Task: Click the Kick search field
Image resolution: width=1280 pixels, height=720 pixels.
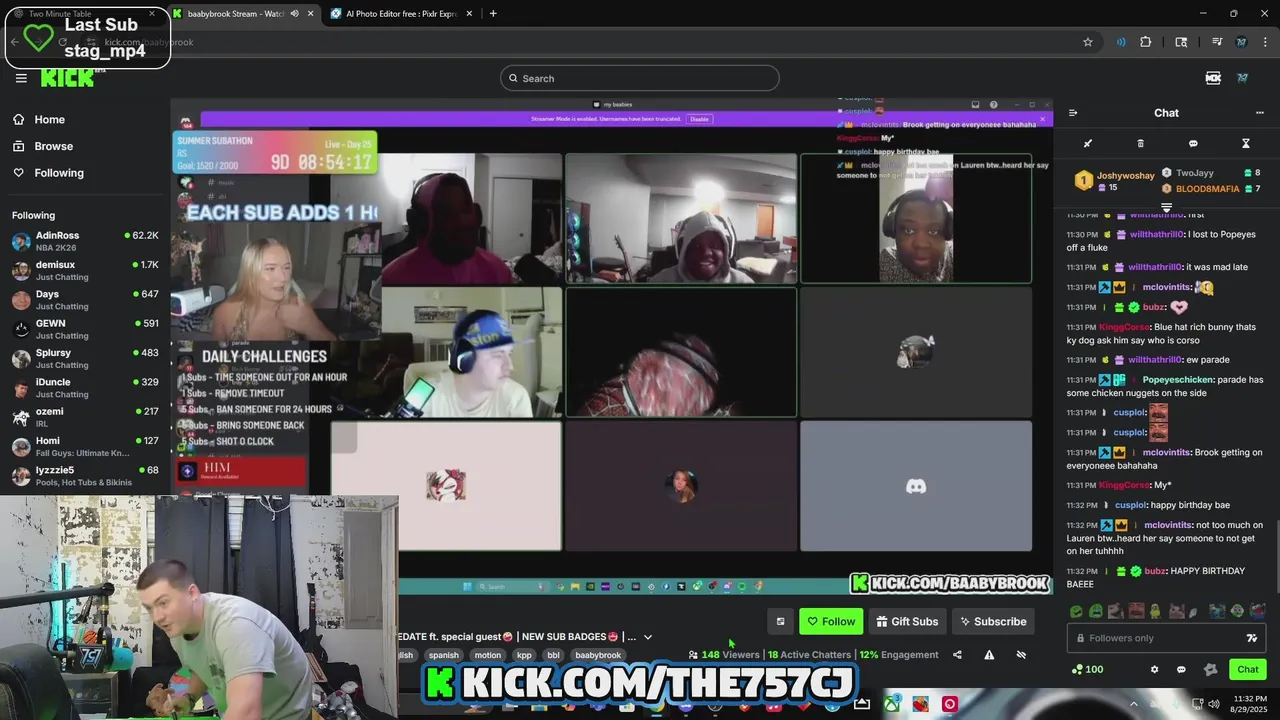Action: [x=640, y=78]
